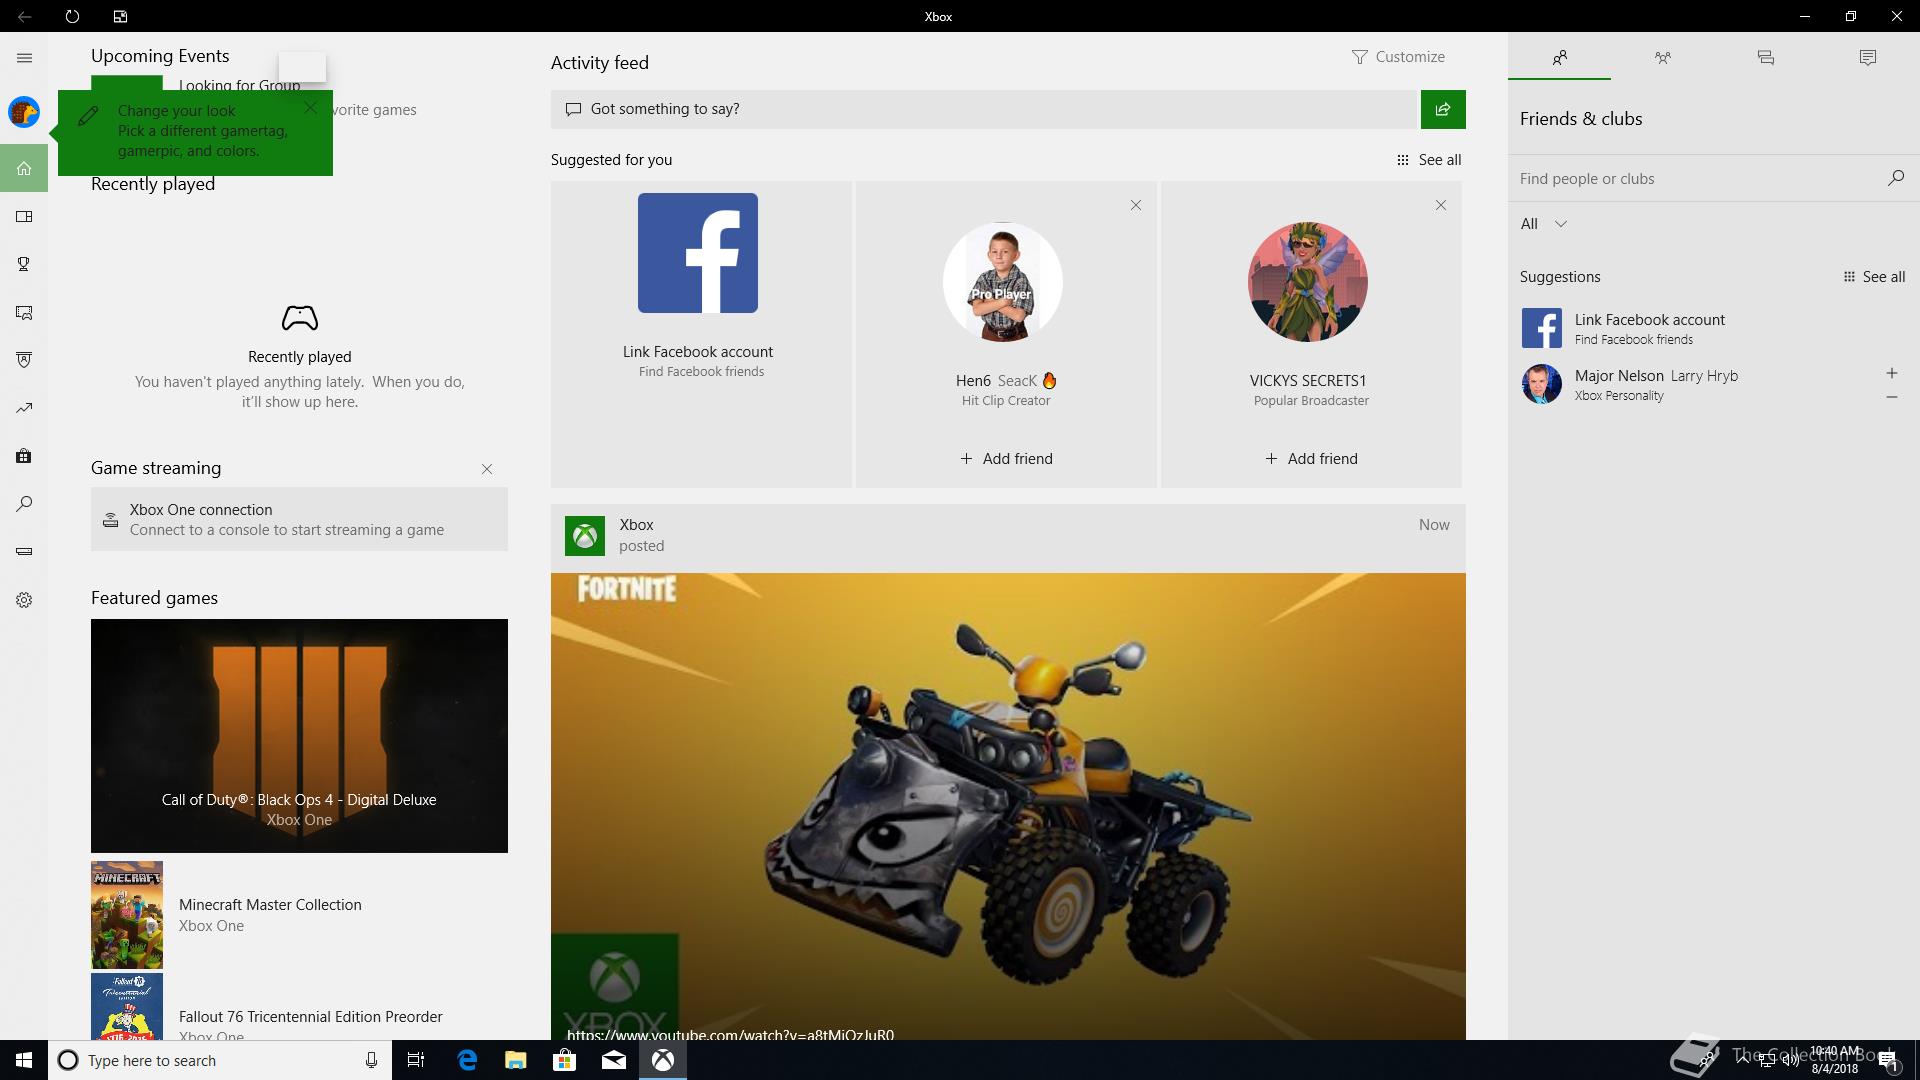Image resolution: width=1920 pixels, height=1080 pixels.
Task: Open File Explorer from taskbar
Action: [x=516, y=1060]
